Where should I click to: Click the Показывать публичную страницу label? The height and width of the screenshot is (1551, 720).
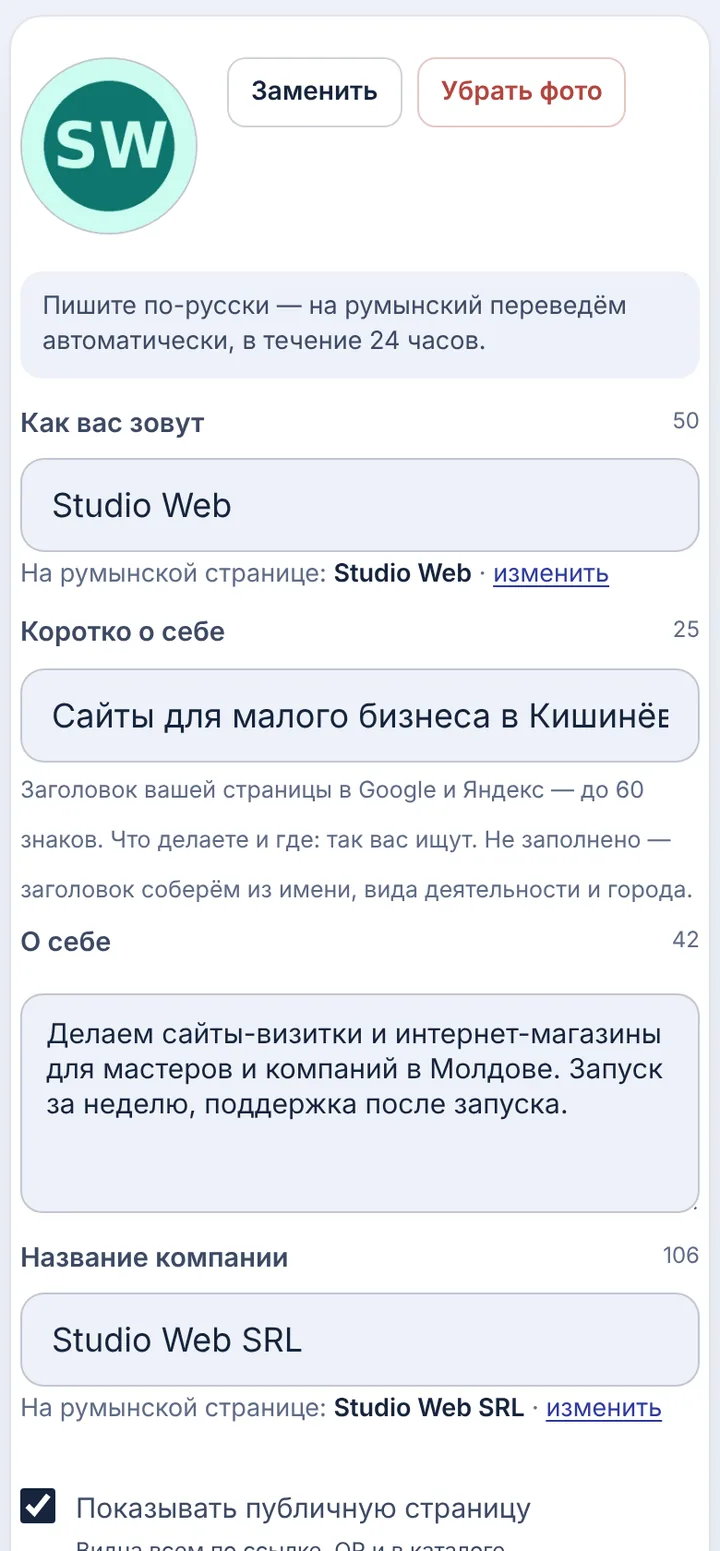coord(303,1507)
